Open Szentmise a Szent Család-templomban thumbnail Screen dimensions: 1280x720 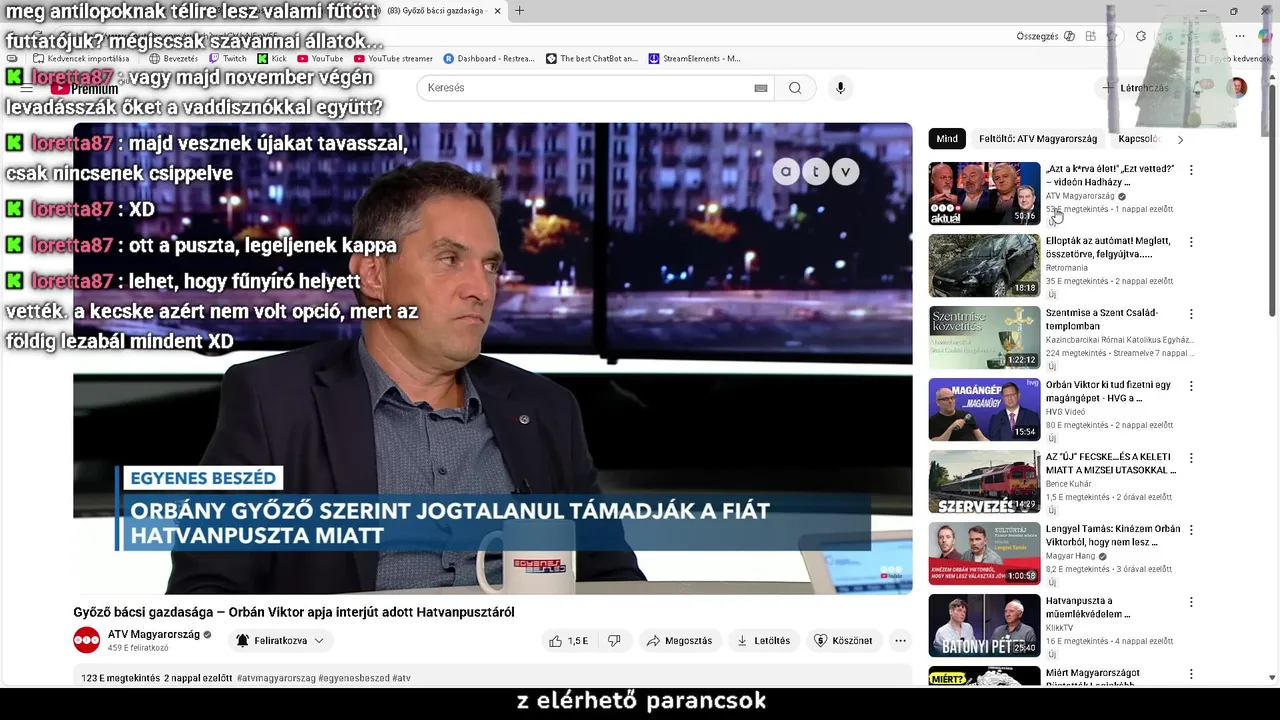tap(984, 338)
